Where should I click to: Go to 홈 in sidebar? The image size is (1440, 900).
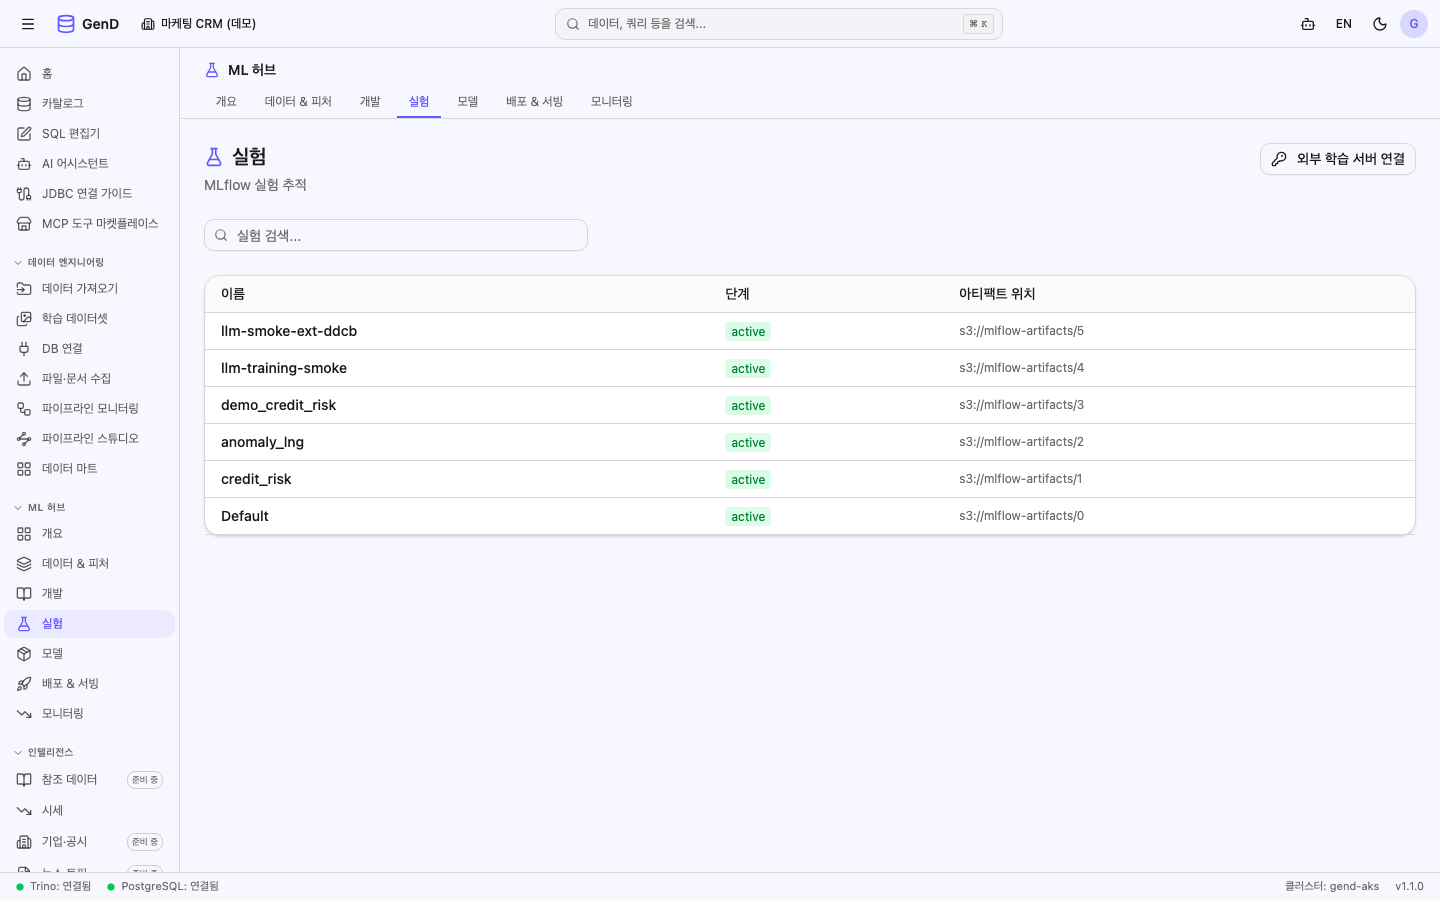click(x=90, y=74)
